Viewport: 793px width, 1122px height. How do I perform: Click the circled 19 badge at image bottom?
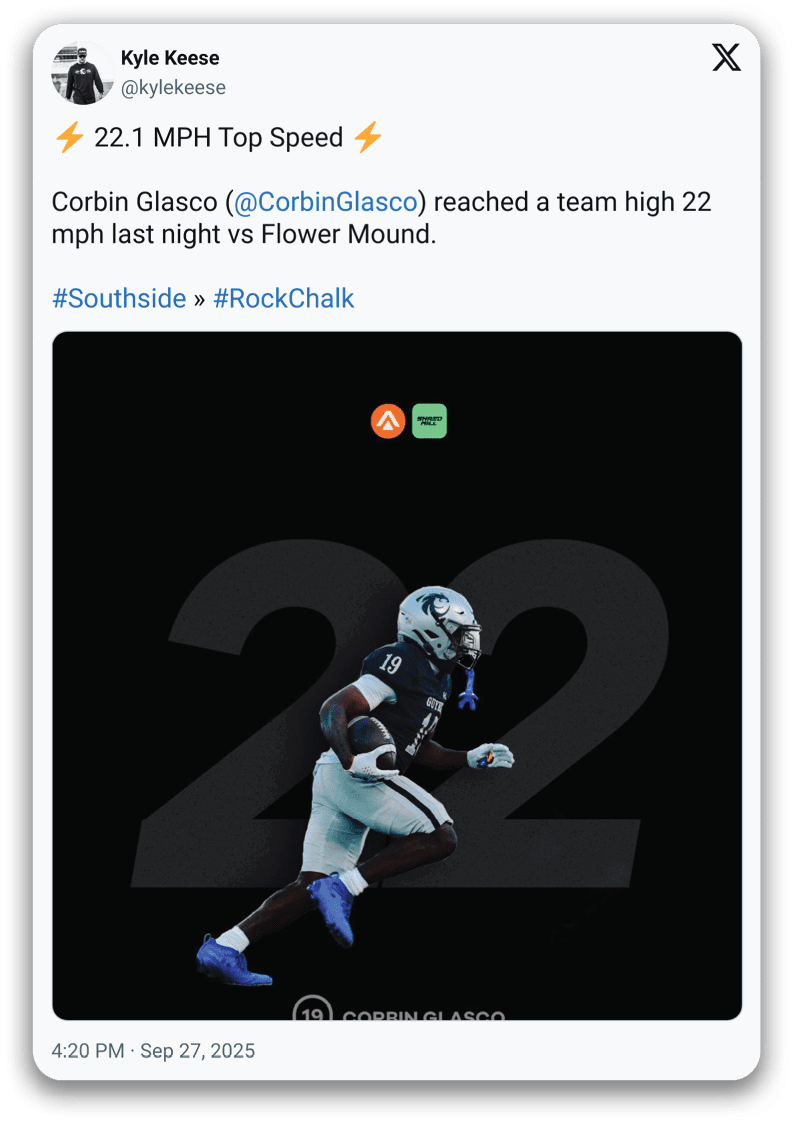[313, 1009]
